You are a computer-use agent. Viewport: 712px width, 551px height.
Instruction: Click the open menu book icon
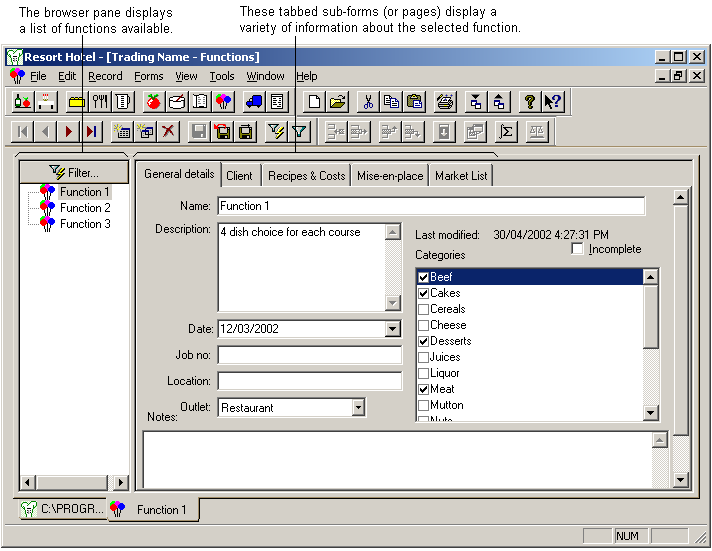pos(200,101)
